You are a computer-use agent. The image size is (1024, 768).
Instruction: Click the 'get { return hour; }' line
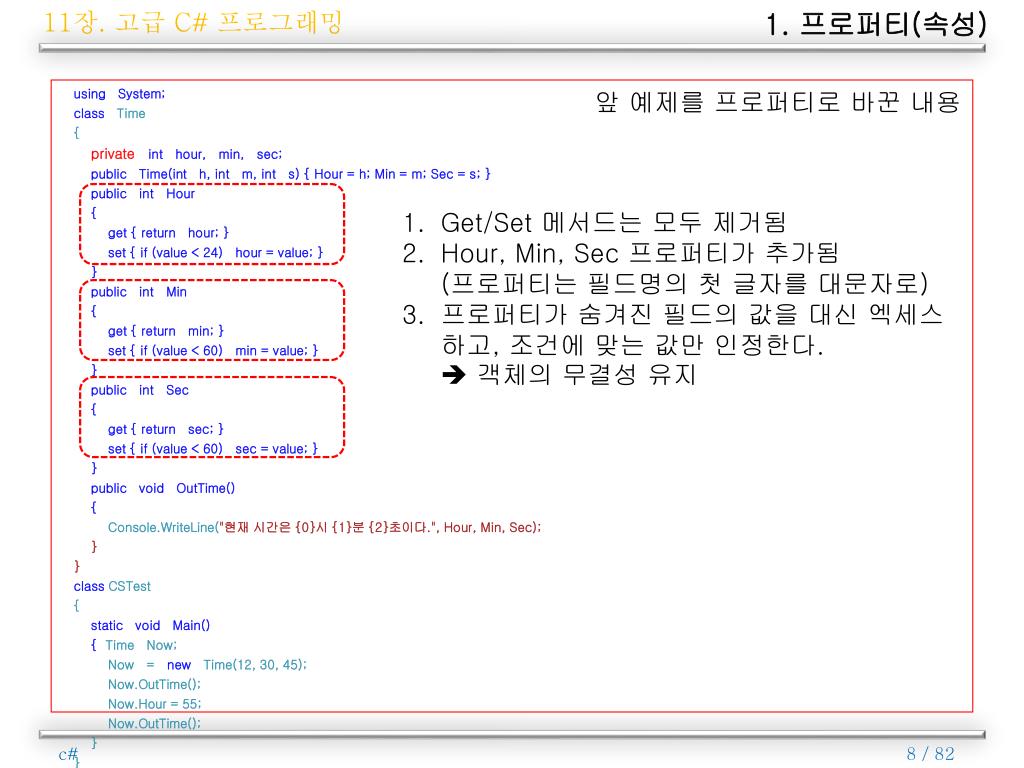tap(168, 233)
